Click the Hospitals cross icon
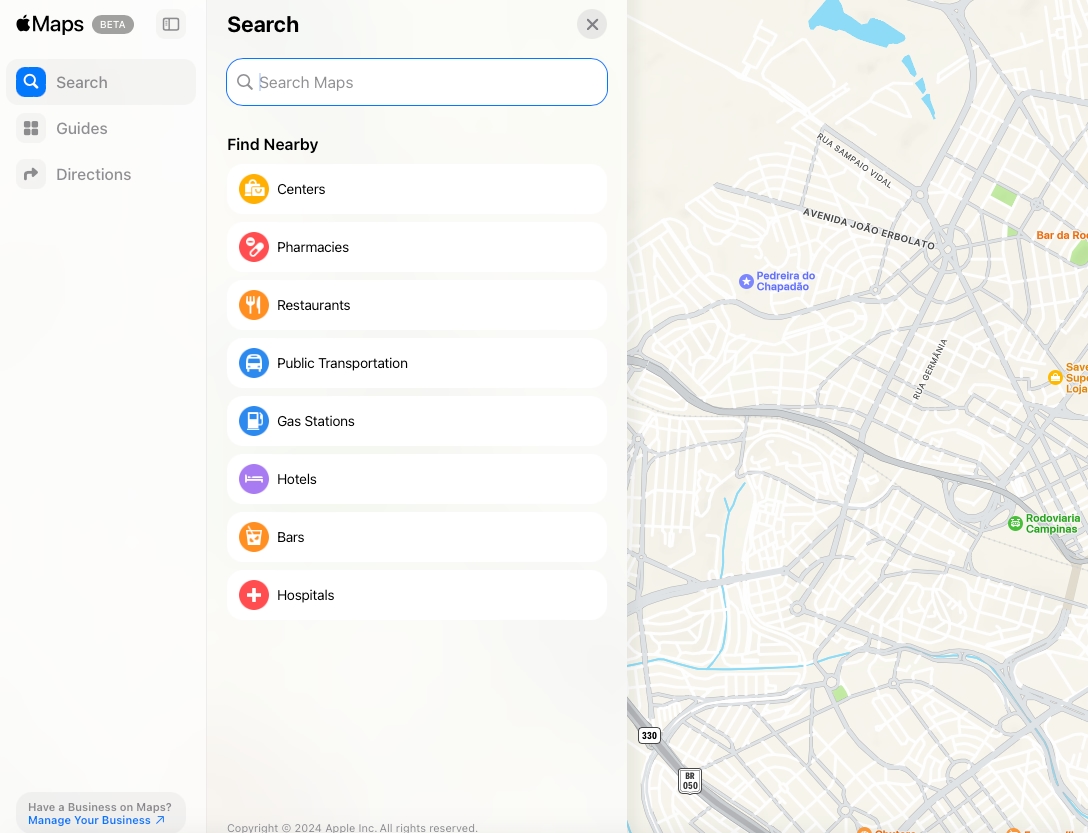This screenshot has height=833, width=1088. [x=254, y=595]
